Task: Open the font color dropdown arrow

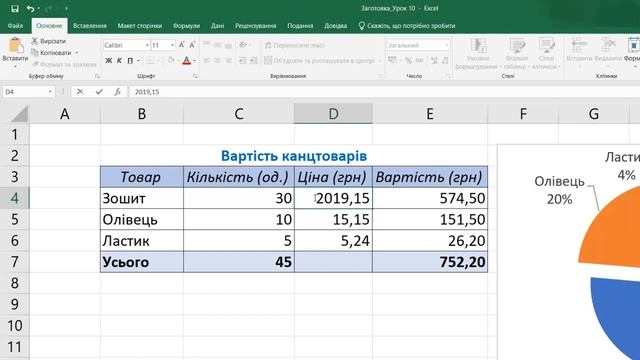Action: pos(194,61)
